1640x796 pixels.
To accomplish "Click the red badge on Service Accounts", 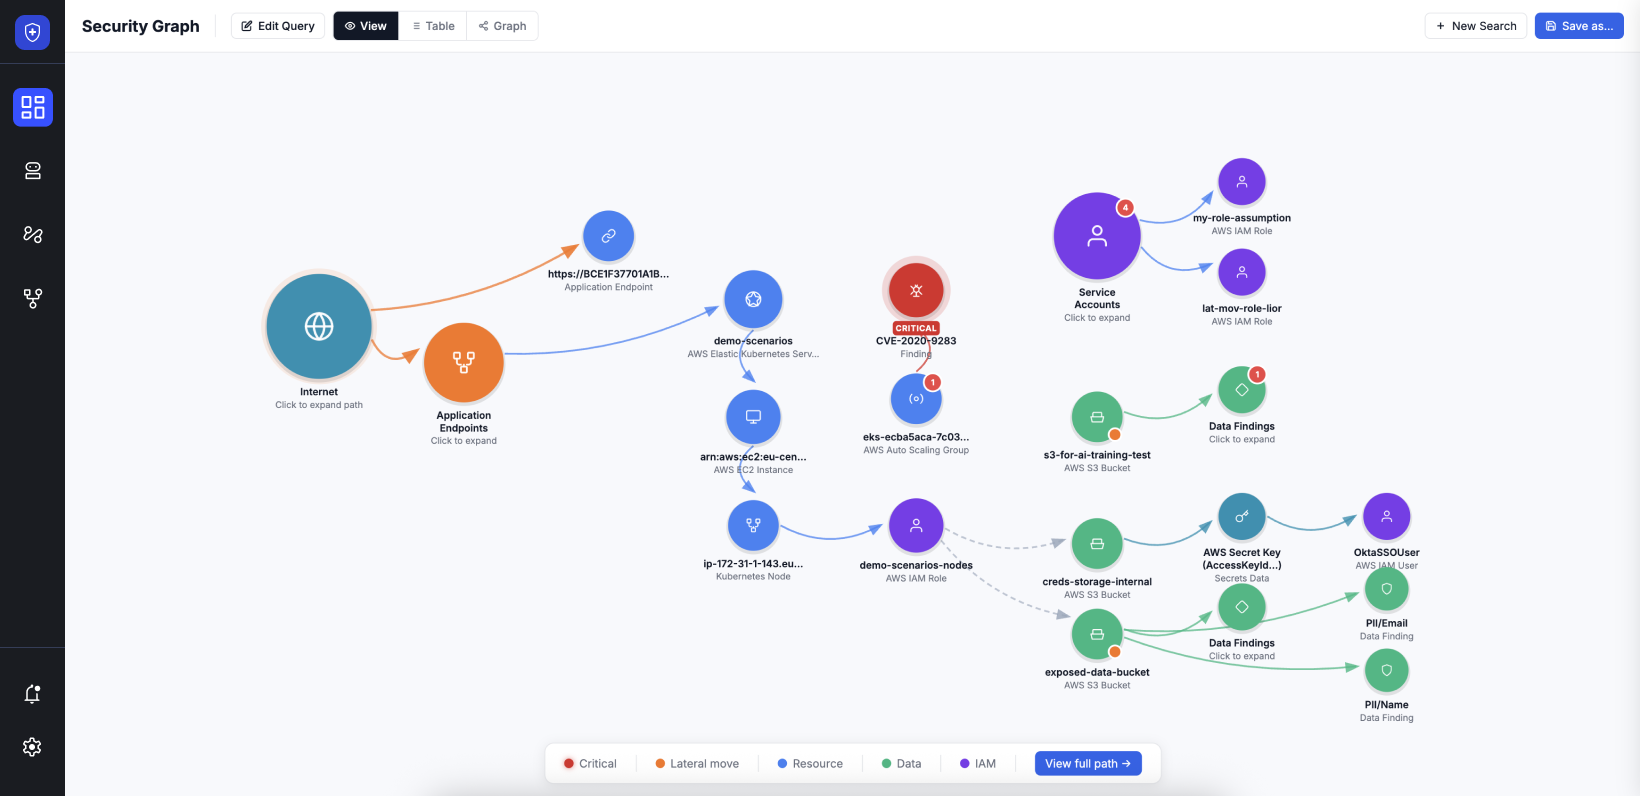I will coord(1125,208).
